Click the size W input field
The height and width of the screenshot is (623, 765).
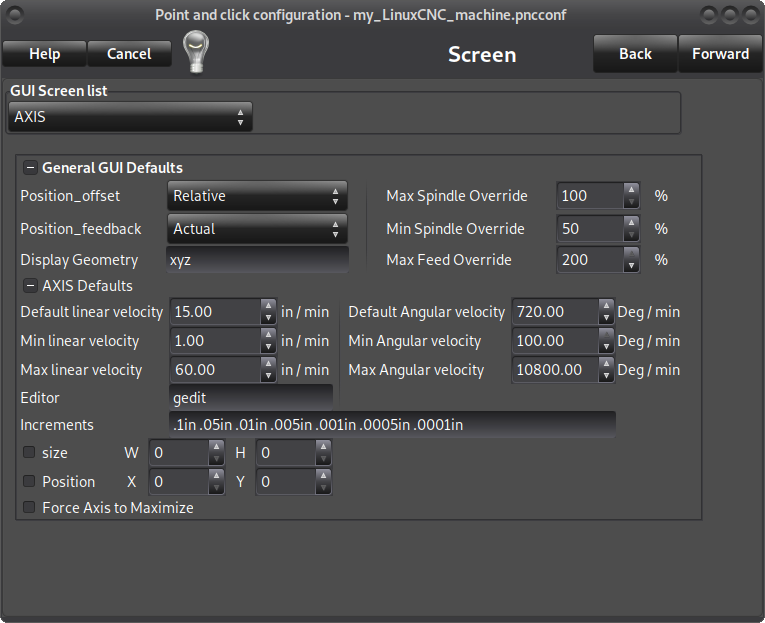(x=179, y=453)
